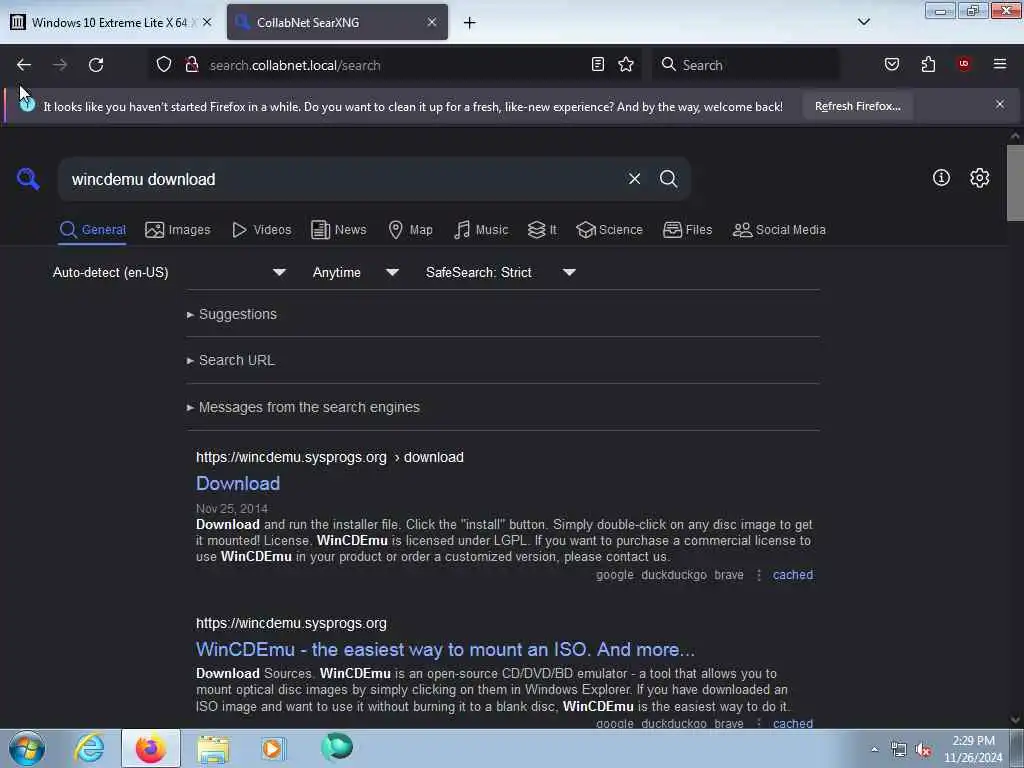Reload the page with the refresh icon
Viewport: 1024px width, 768px height.
(x=96, y=65)
